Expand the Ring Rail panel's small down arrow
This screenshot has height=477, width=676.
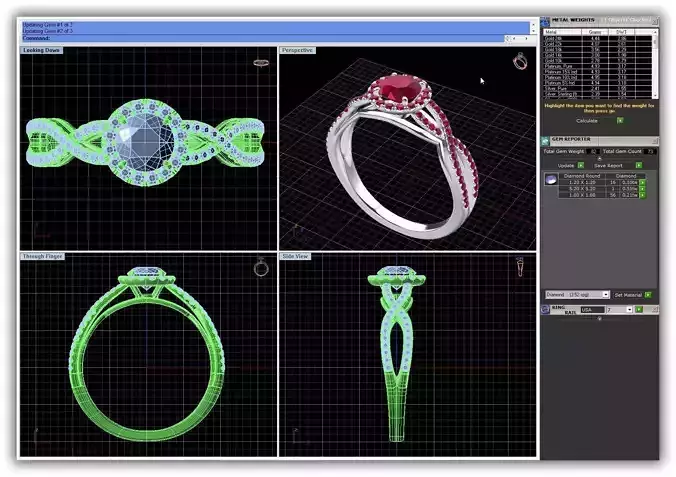click(x=599, y=318)
